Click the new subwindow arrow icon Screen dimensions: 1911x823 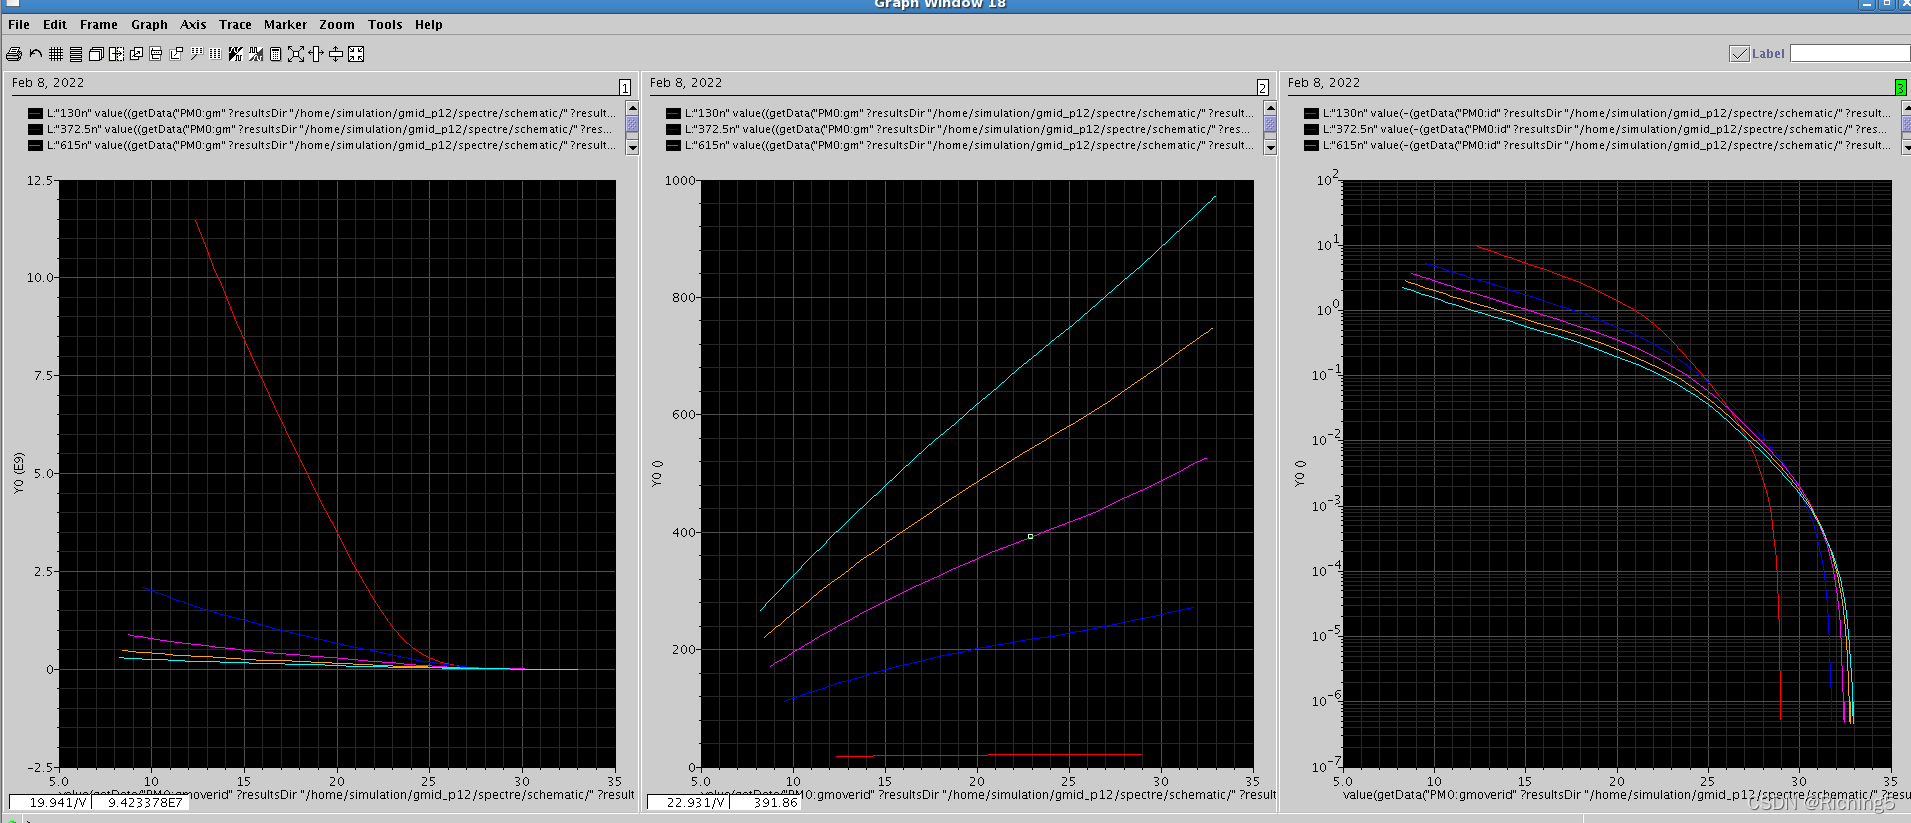point(176,54)
